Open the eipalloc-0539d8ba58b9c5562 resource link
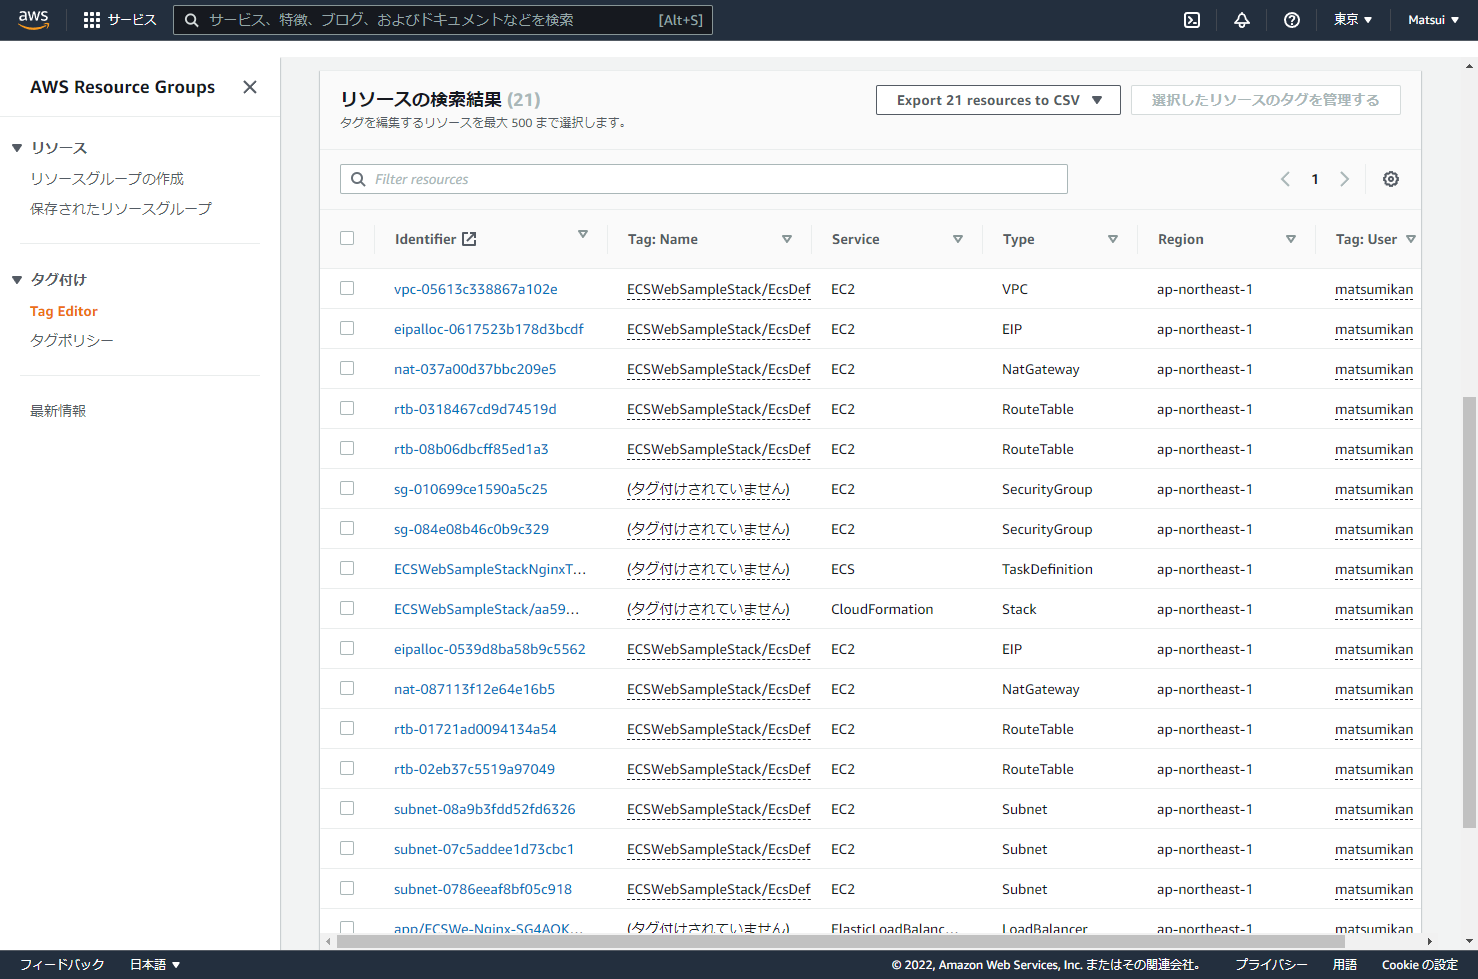 click(x=490, y=649)
